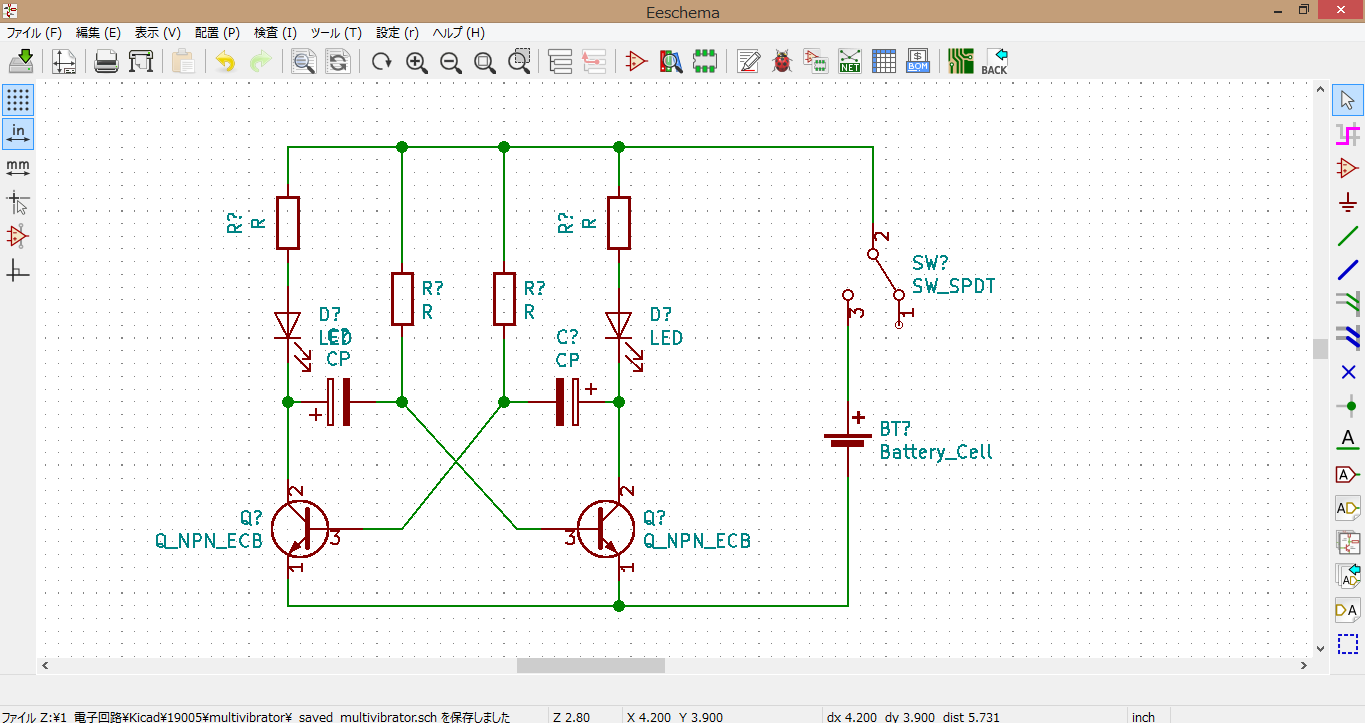The image size is (1365, 723).
Task: Select the place power port (ground) tool
Action: click(1348, 203)
